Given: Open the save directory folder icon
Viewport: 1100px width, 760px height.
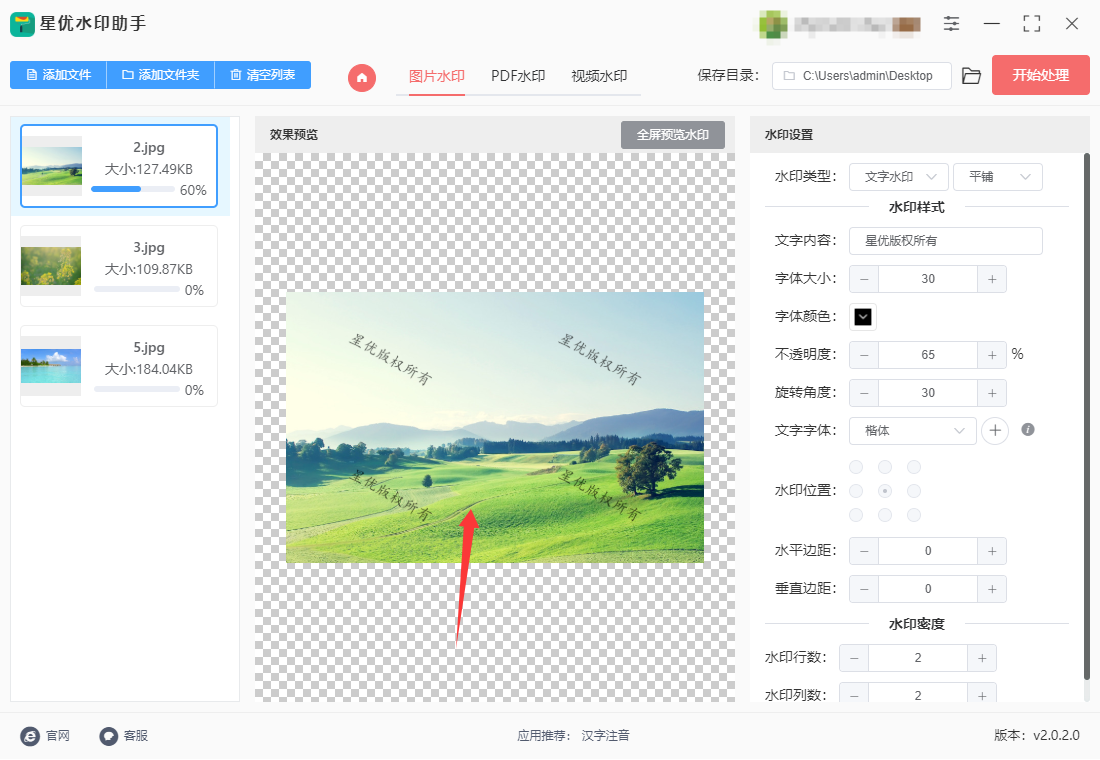Looking at the screenshot, I should tap(971, 76).
